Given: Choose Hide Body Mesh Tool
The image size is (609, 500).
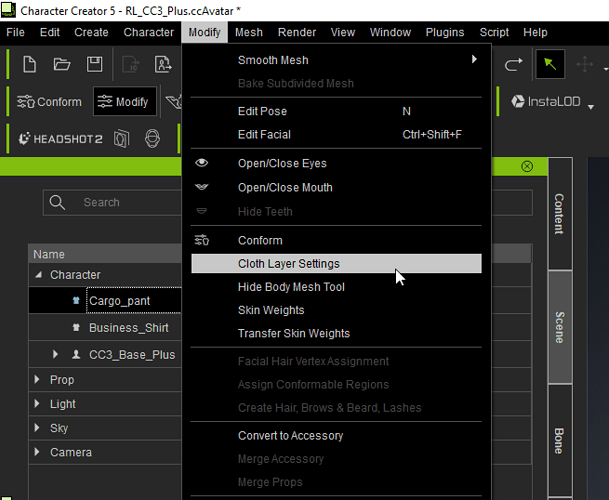Looking at the screenshot, I should click(336, 287).
